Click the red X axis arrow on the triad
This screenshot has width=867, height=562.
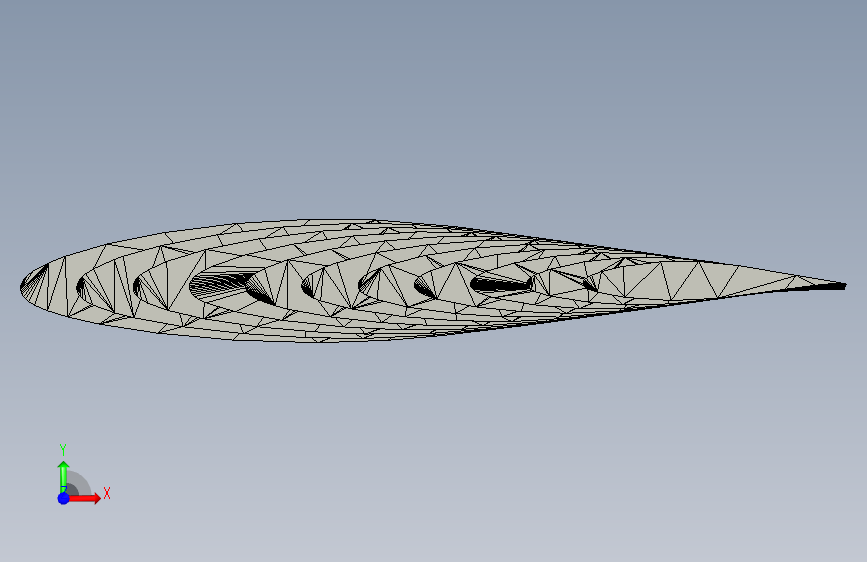point(84,498)
